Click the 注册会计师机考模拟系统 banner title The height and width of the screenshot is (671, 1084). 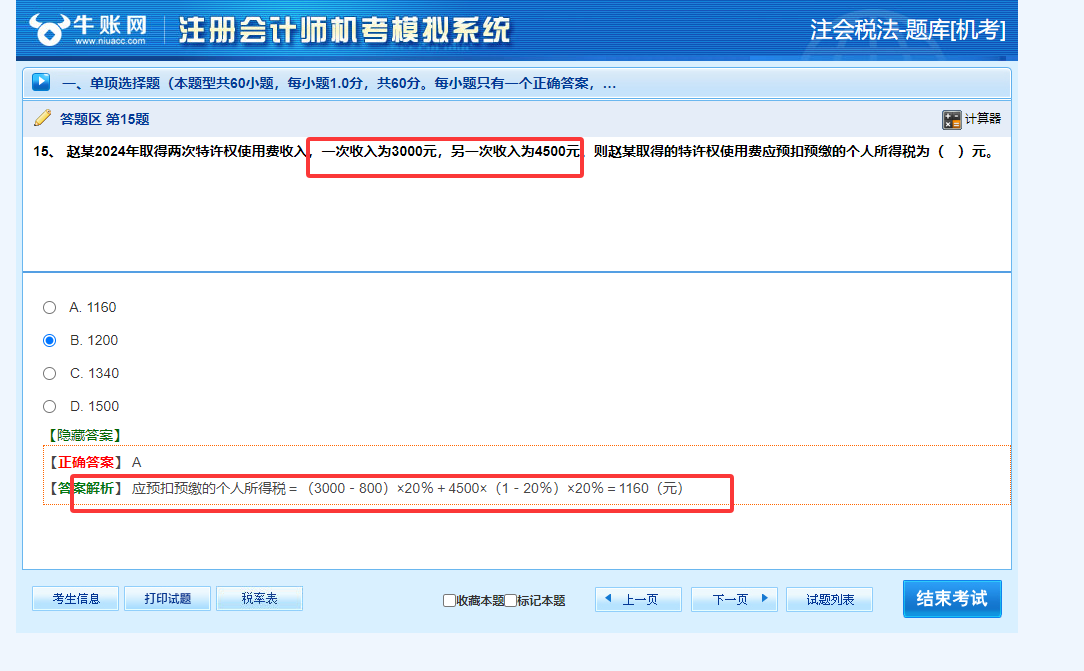344,30
